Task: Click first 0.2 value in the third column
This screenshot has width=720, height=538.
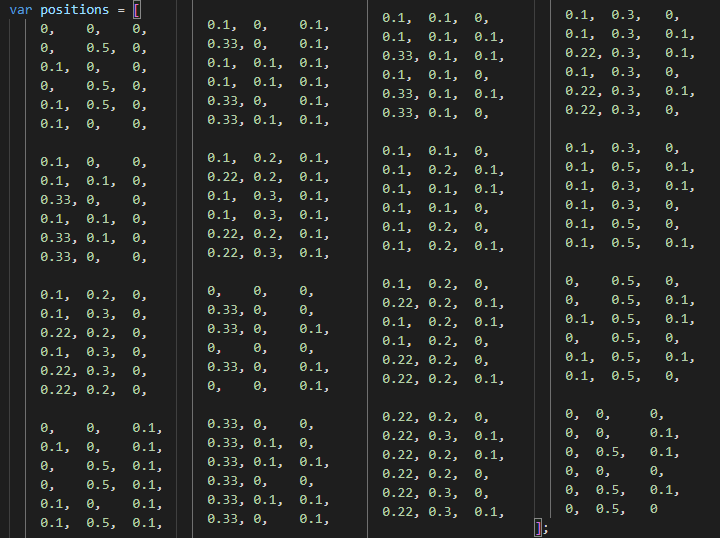Action: 437,170
